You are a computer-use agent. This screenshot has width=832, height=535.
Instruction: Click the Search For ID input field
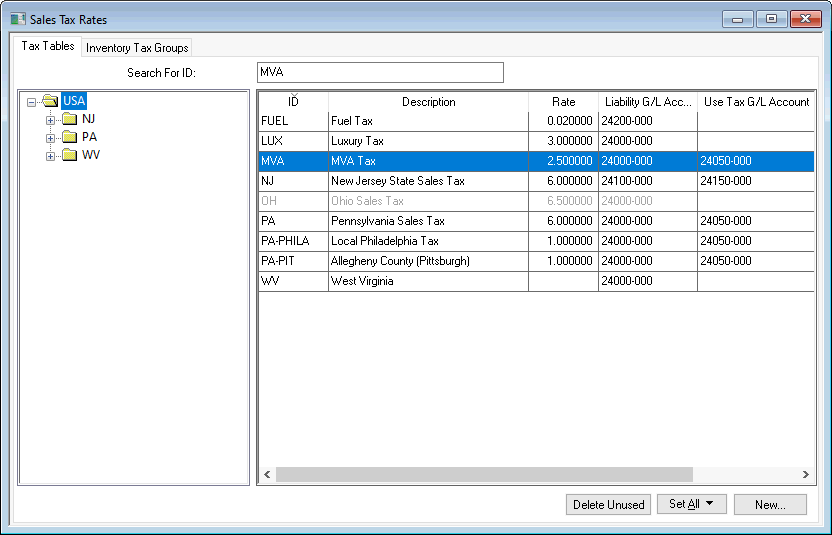point(380,73)
